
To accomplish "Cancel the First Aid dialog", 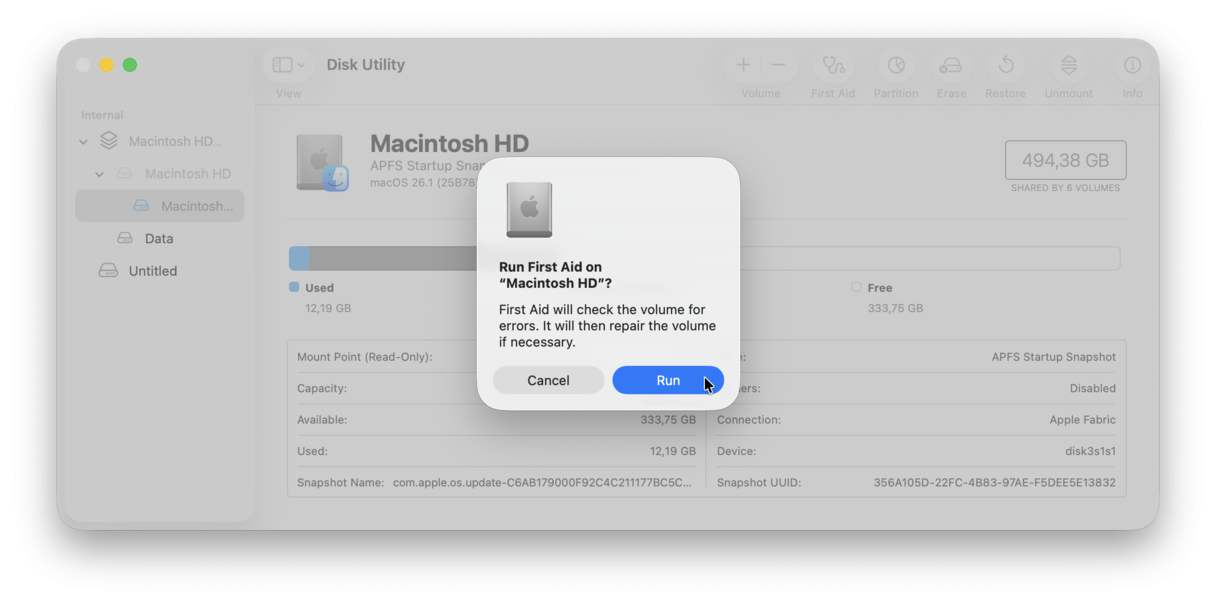I will (x=548, y=380).
